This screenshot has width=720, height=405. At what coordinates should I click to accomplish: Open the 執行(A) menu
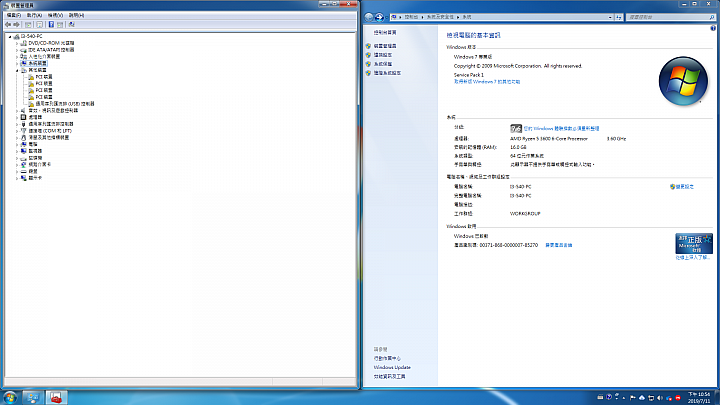coord(34,15)
